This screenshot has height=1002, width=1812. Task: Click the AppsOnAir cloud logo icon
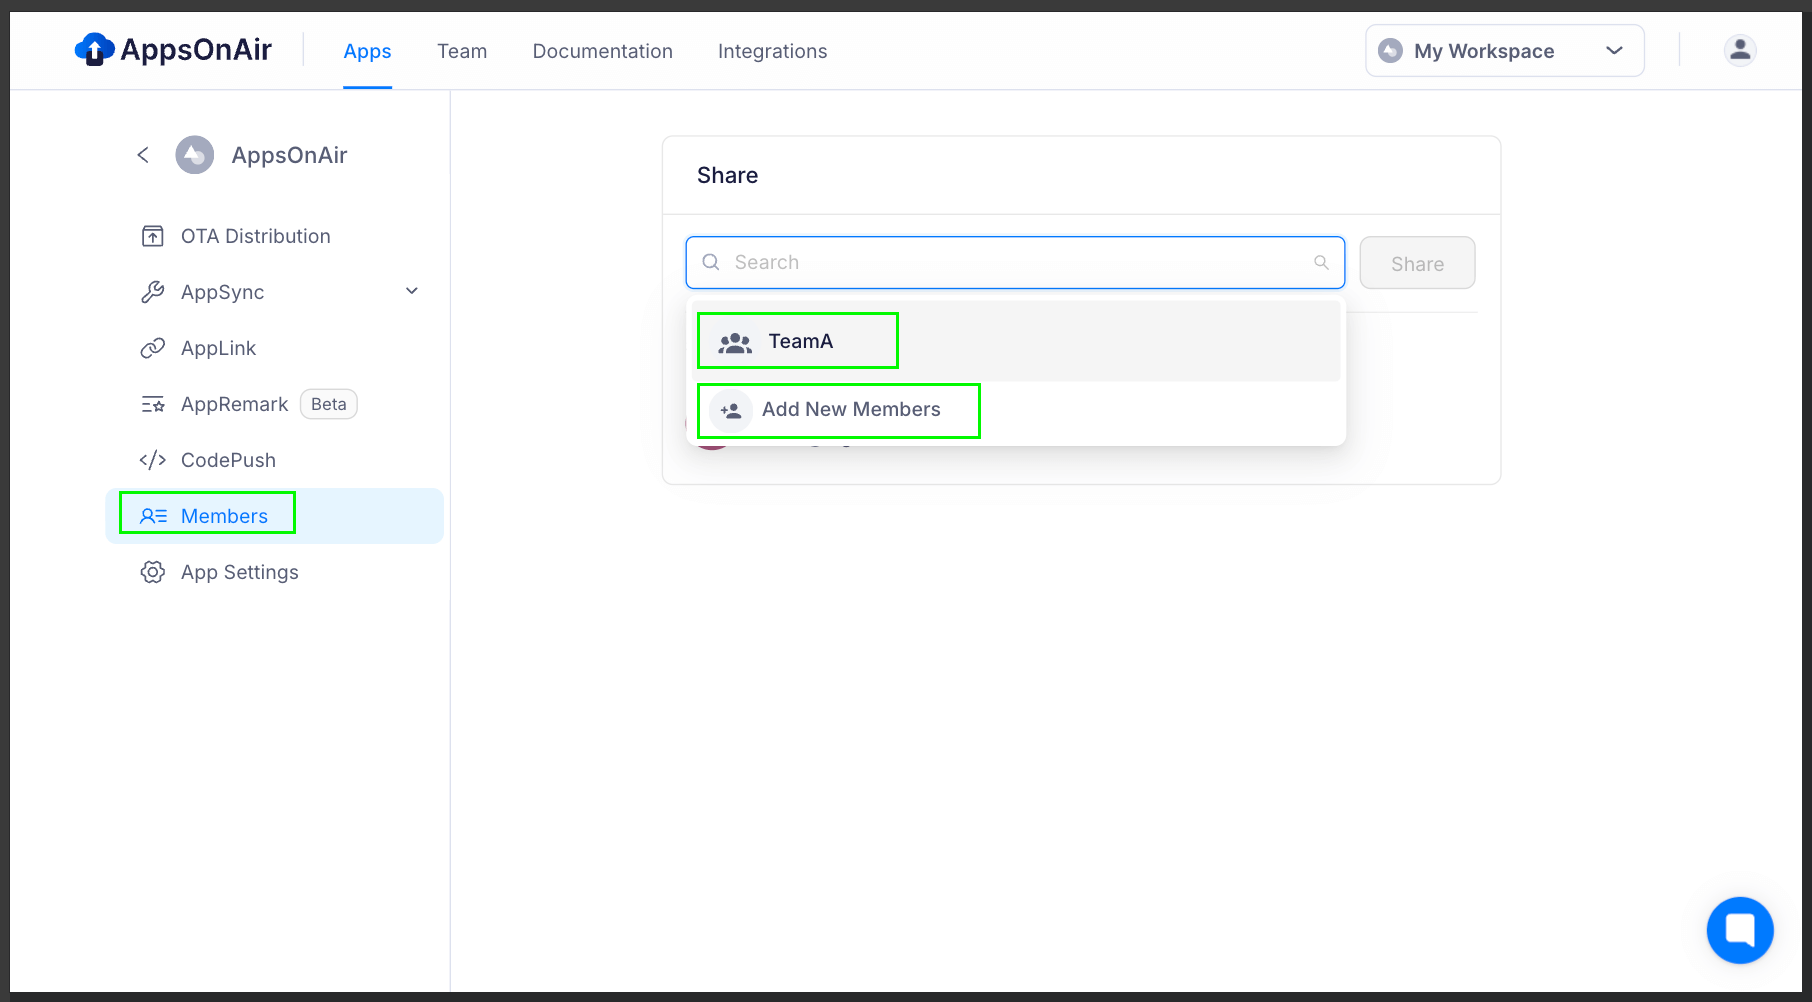(x=94, y=50)
